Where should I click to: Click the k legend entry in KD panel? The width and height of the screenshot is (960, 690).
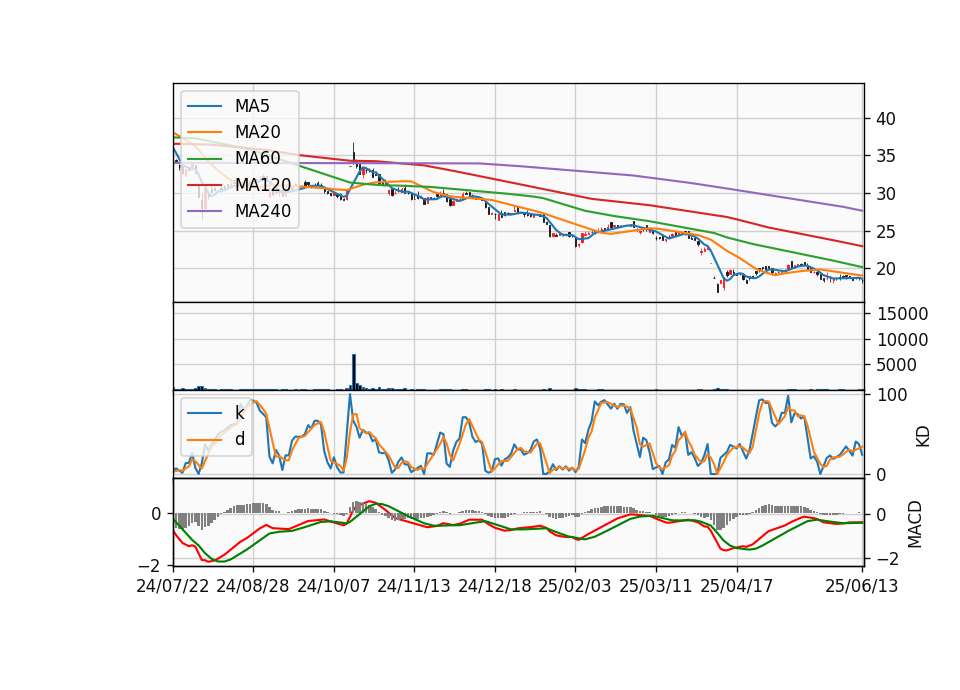[239, 413]
